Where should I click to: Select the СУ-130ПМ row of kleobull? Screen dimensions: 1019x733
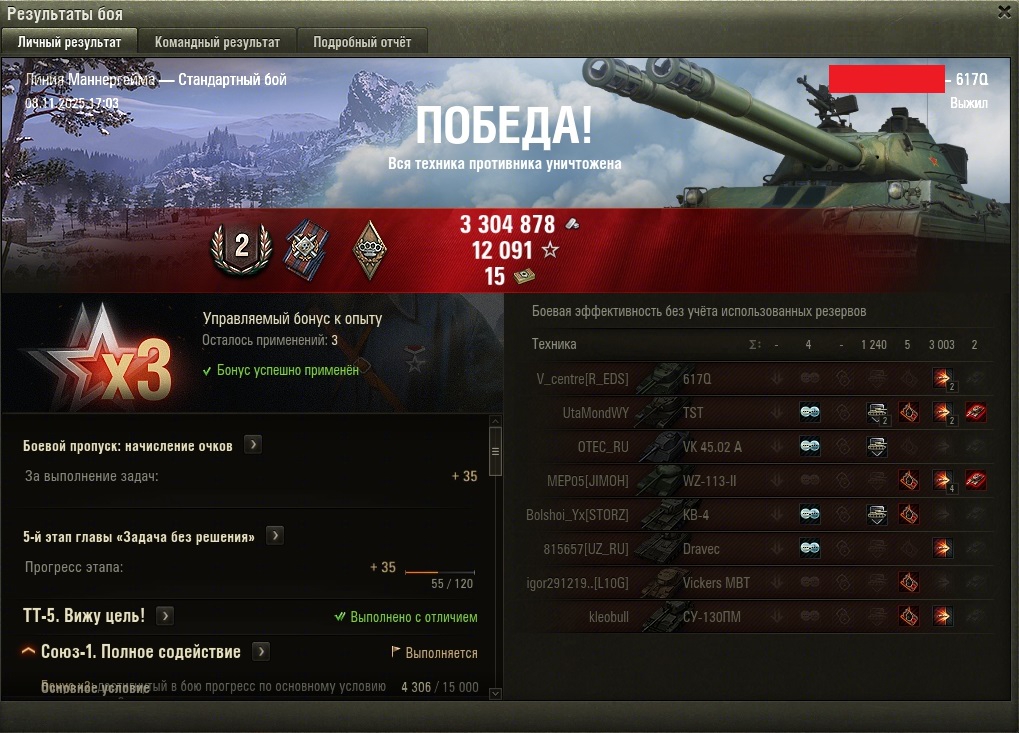click(x=759, y=617)
